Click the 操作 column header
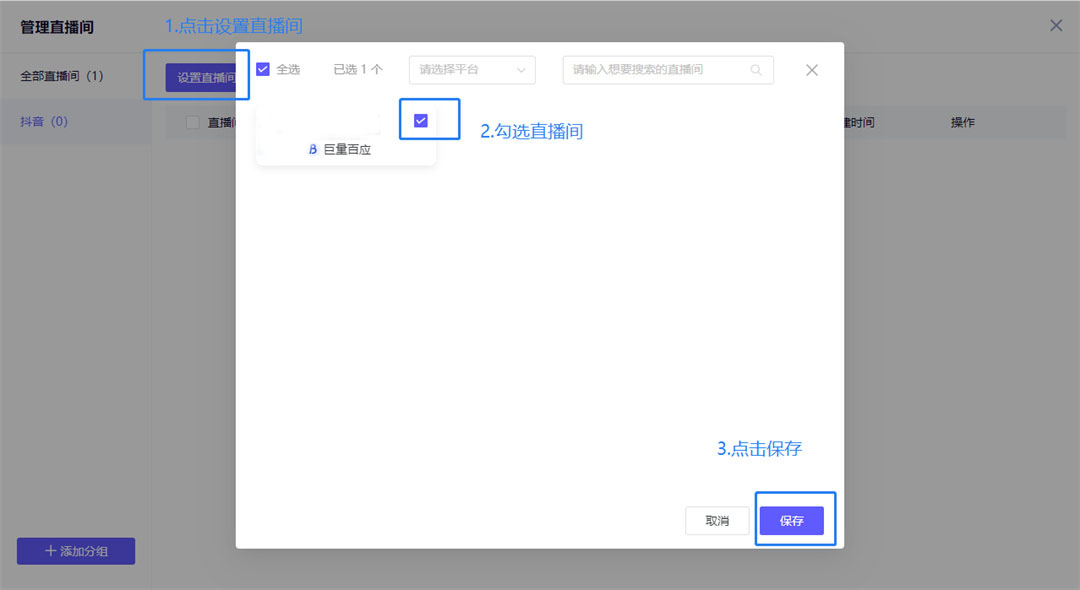1080x590 pixels. [962, 122]
